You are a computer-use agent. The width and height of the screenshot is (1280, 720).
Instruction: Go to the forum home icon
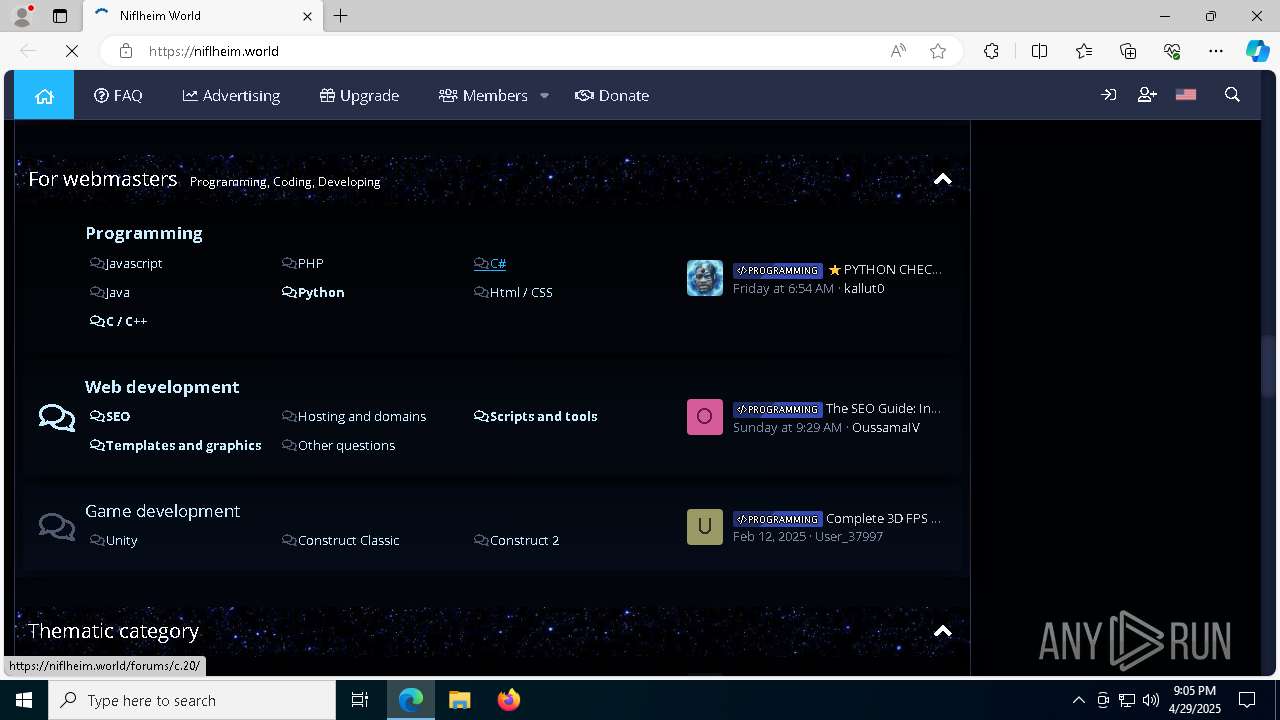click(44, 96)
